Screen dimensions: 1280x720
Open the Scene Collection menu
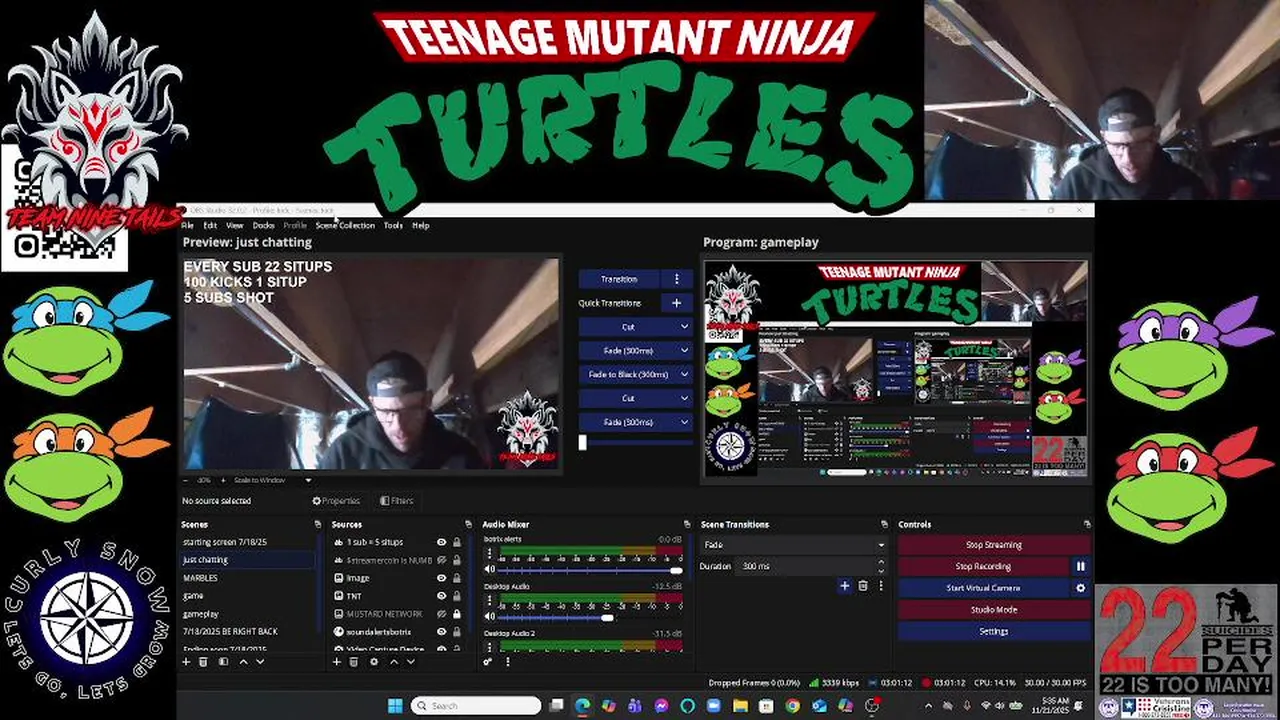(x=345, y=226)
